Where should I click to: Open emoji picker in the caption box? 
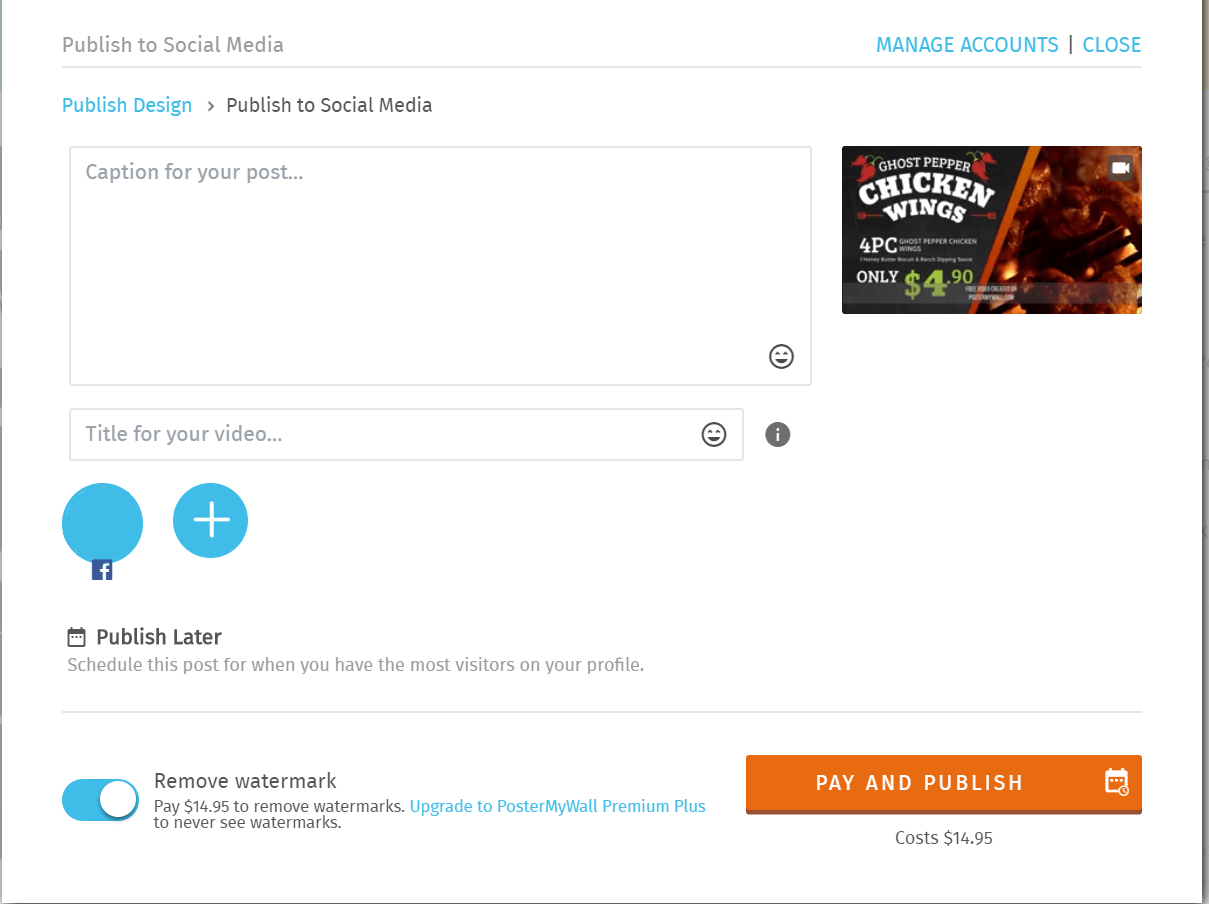point(781,356)
